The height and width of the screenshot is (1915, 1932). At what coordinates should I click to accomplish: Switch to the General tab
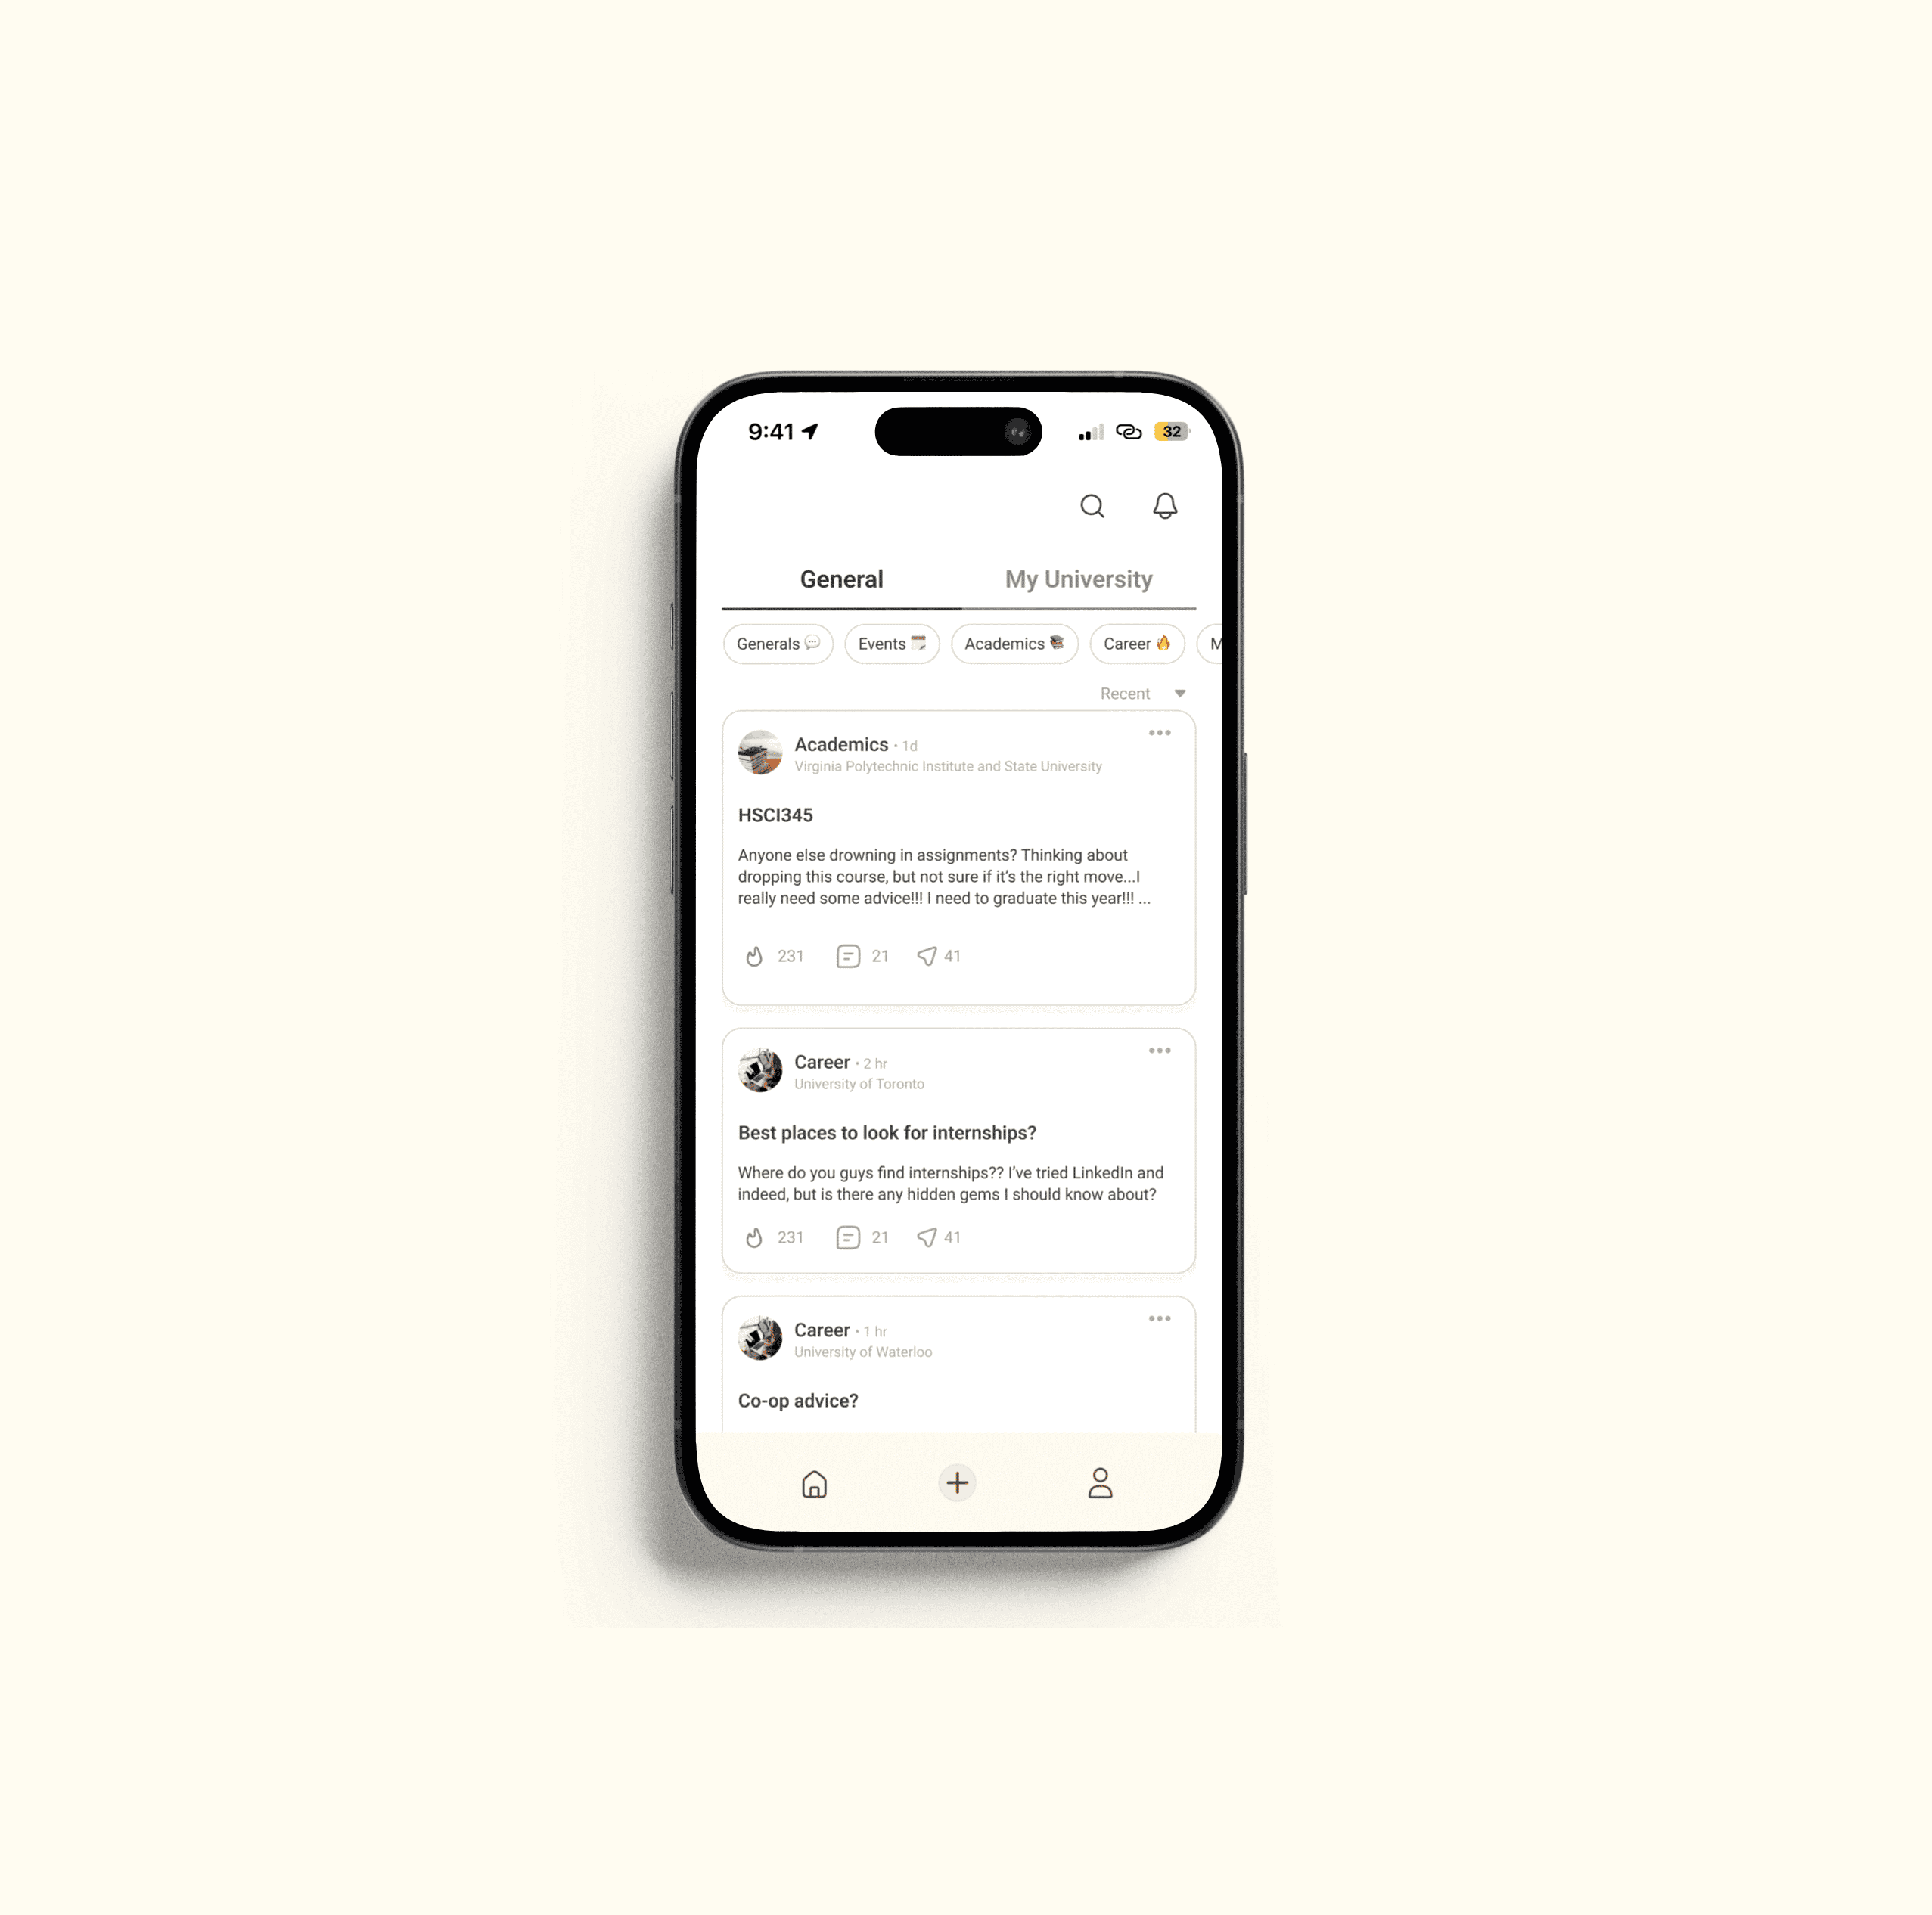click(x=840, y=579)
